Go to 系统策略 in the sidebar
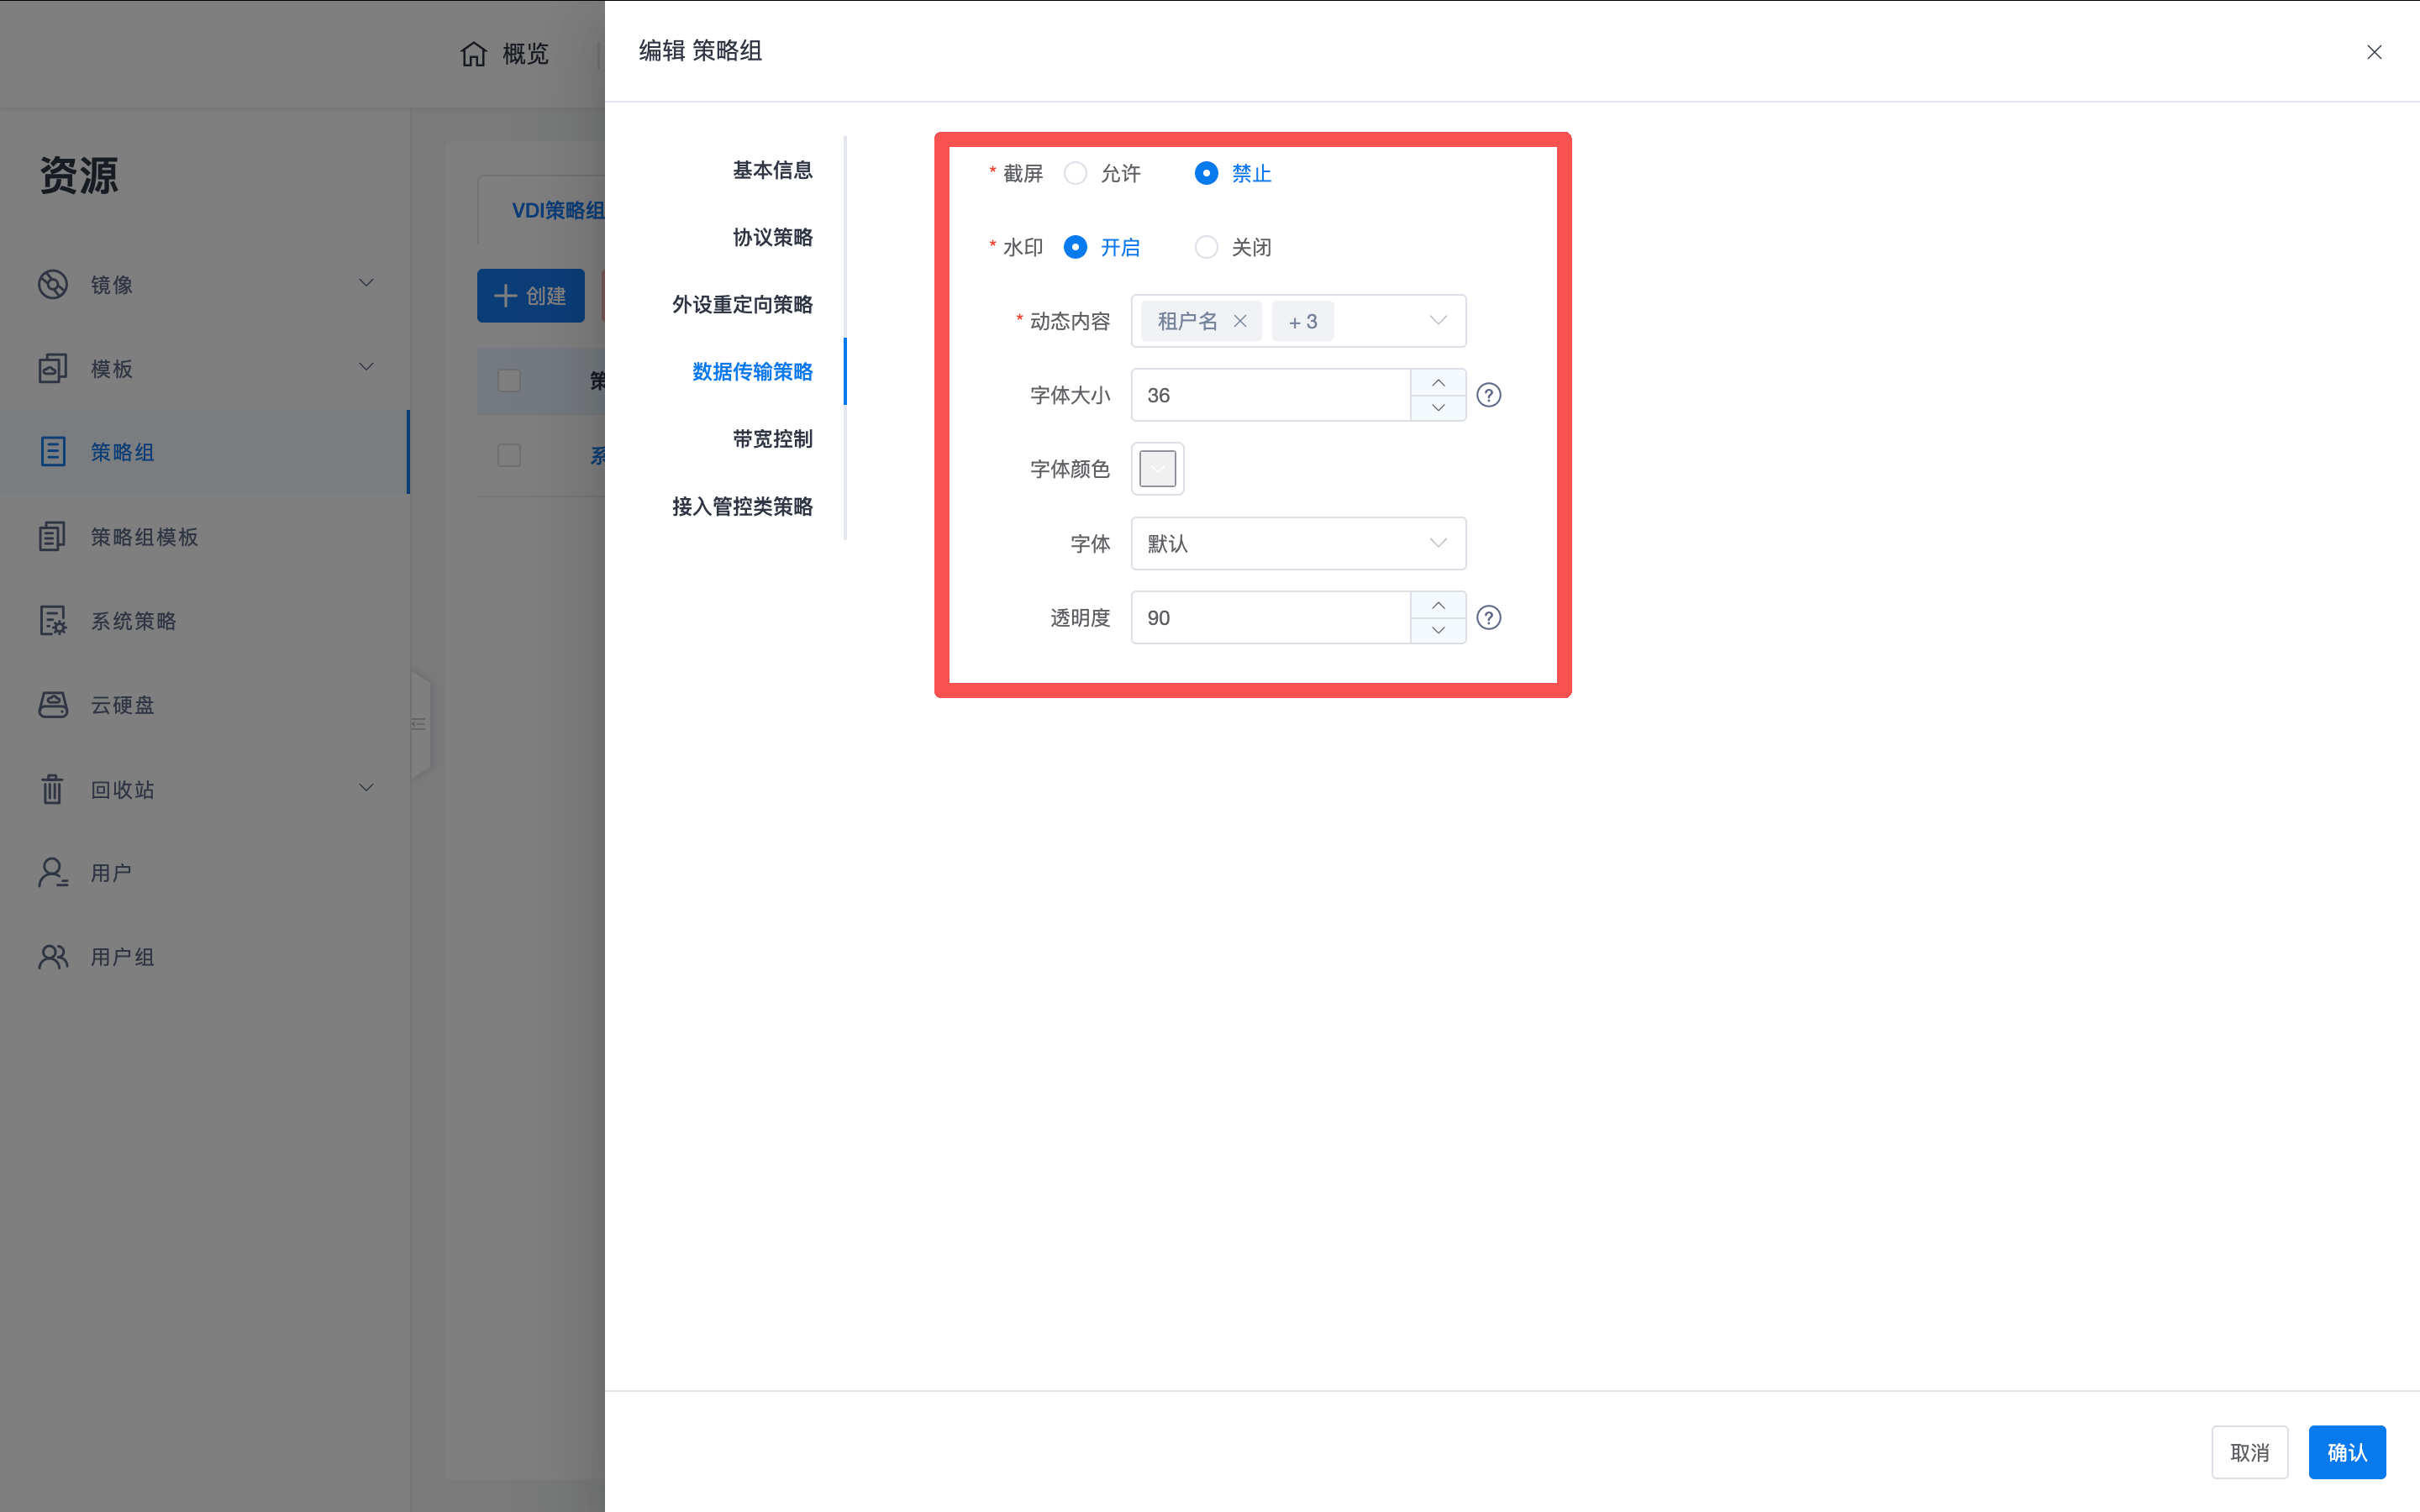The width and height of the screenshot is (2420, 1512). [133, 620]
